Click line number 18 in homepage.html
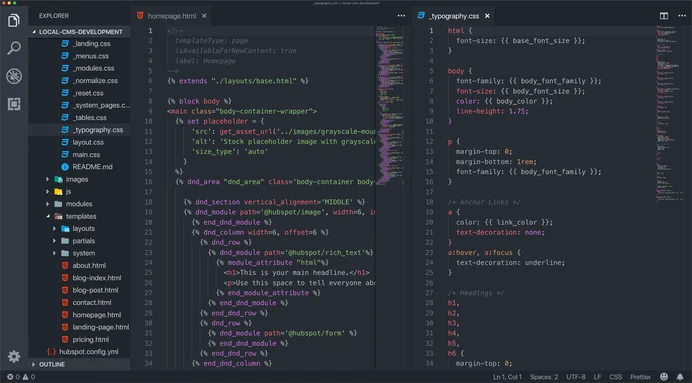Viewport: 692px width, 383px height. click(148, 202)
